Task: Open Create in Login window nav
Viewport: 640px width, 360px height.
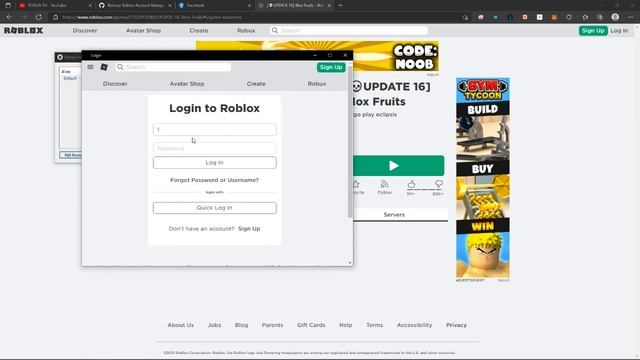Action: coord(256,84)
